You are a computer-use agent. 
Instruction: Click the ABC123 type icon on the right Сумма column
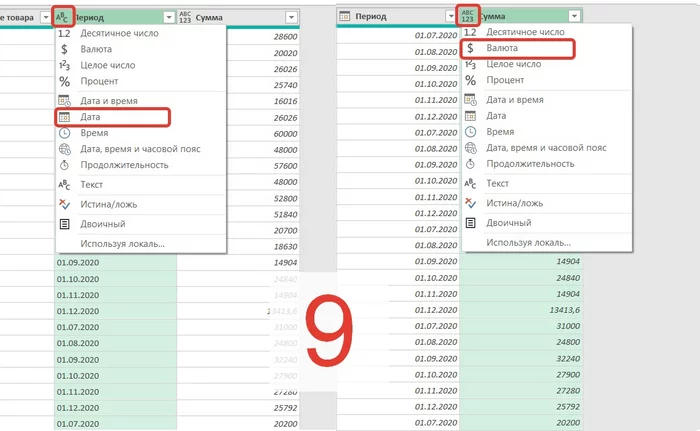pyautogui.click(x=467, y=16)
